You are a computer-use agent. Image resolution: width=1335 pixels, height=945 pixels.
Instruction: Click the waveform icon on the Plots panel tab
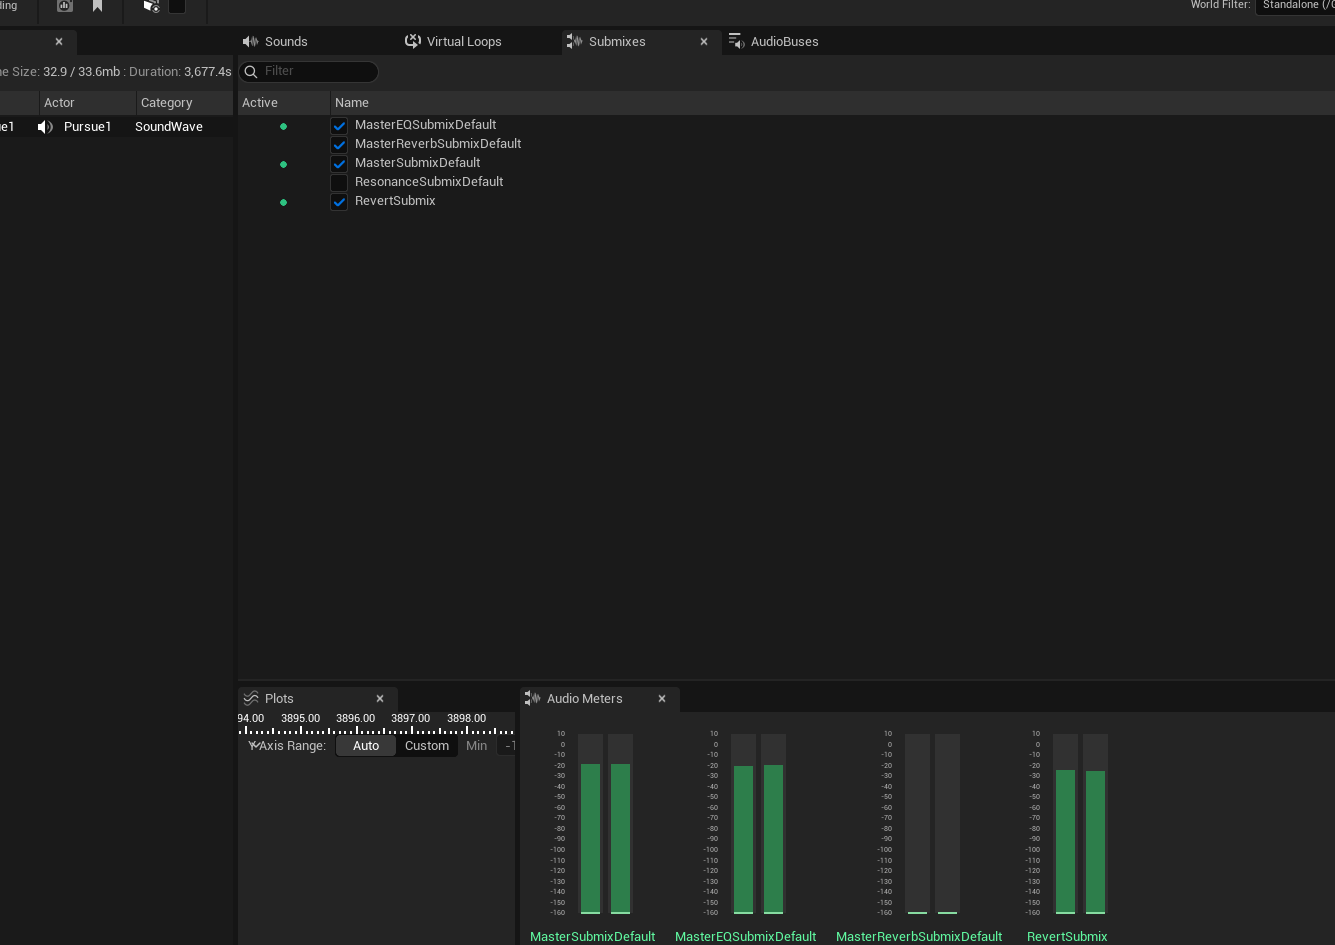[250, 698]
